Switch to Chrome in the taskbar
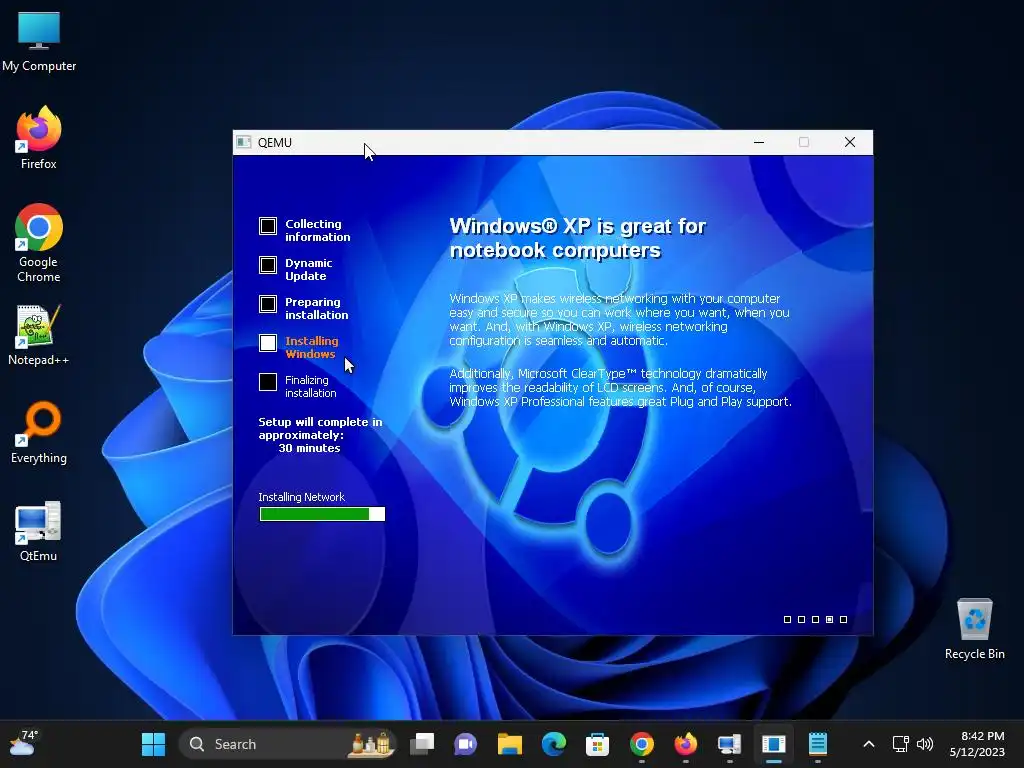Screen dimensions: 1024x768 click(x=641, y=744)
